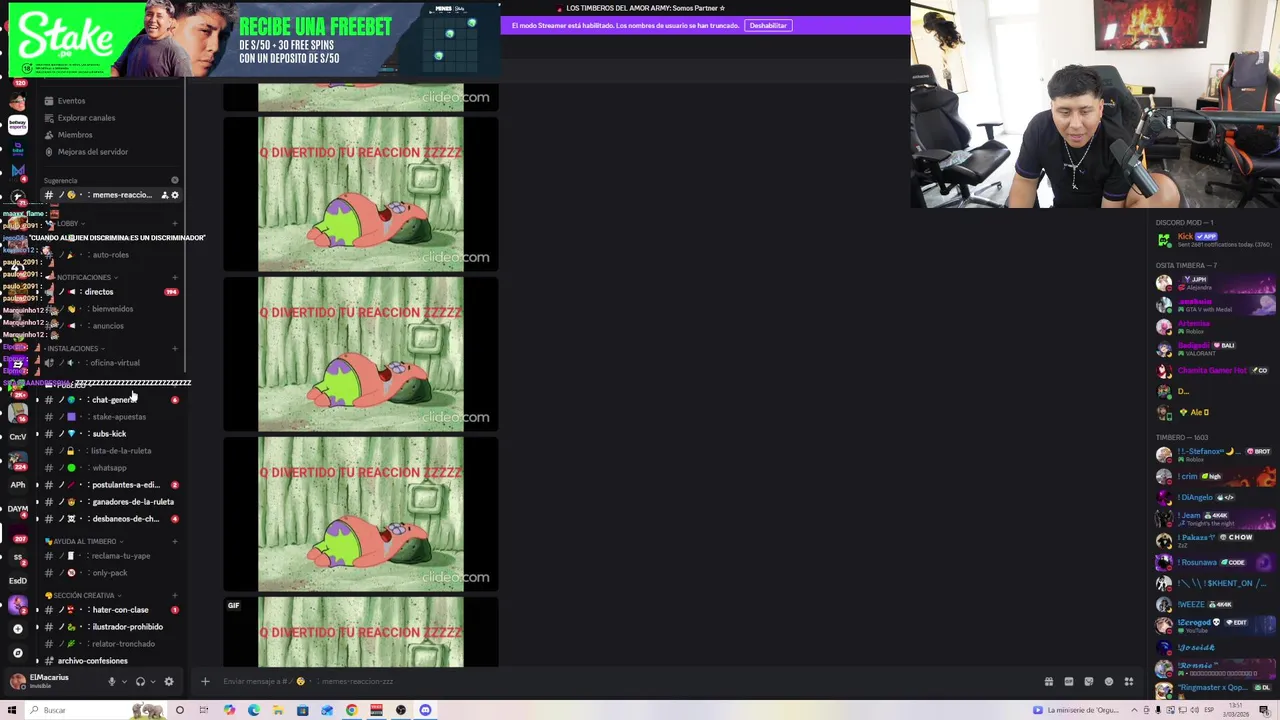Open the whatsapp channel
Viewport: 1280px width, 720px height.
pyautogui.click(x=110, y=468)
